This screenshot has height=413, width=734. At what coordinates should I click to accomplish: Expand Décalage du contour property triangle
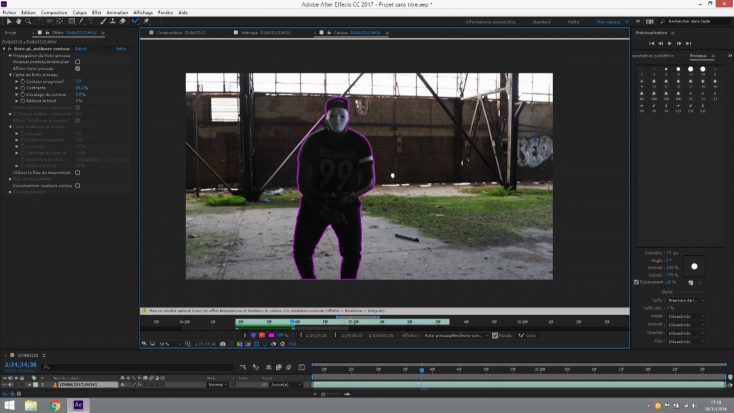(x=17, y=95)
